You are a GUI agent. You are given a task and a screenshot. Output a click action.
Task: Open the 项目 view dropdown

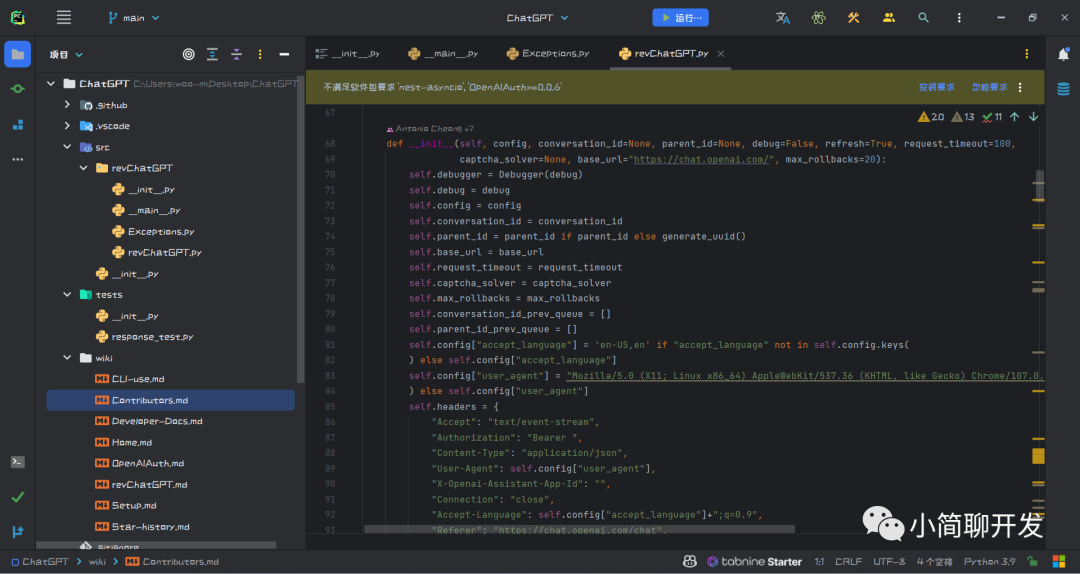point(66,54)
